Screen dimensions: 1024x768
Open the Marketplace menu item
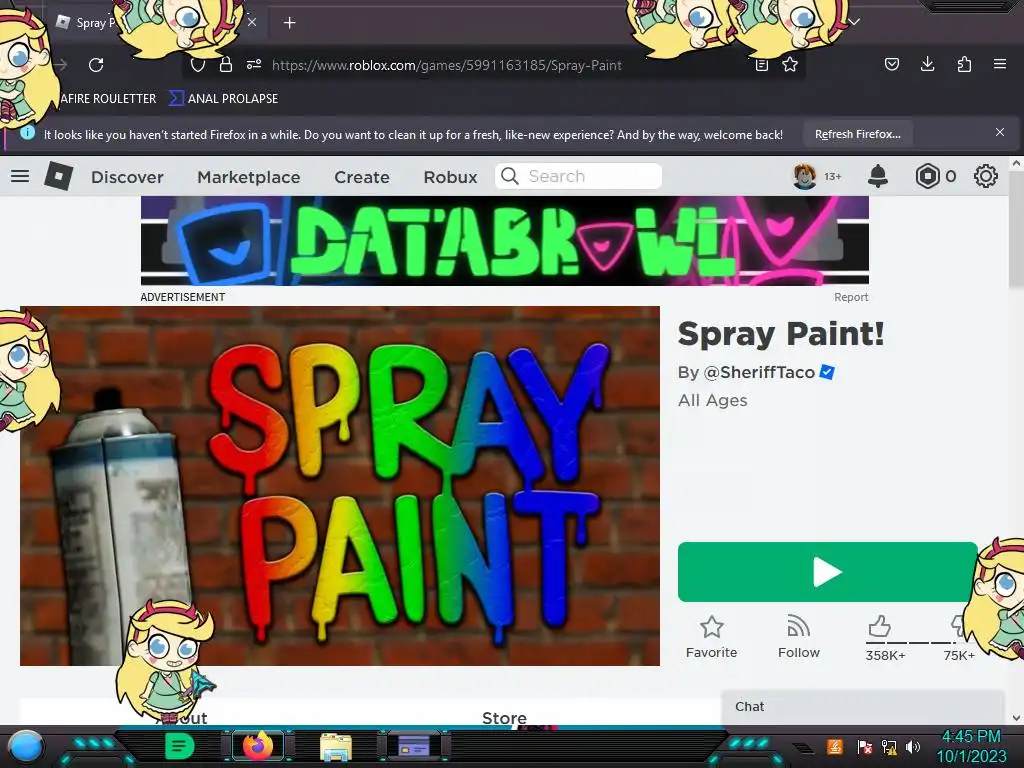pyautogui.click(x=249, y=177)
